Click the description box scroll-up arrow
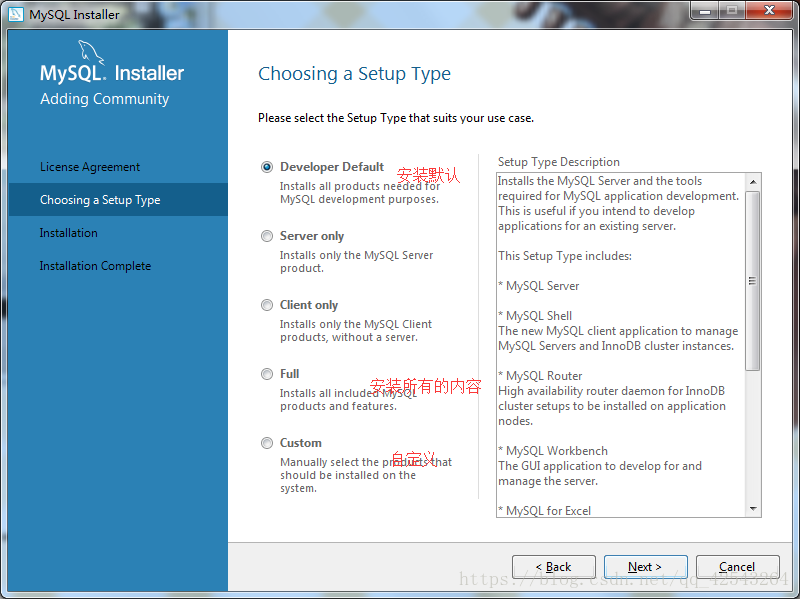Screen dimensions: 800x599 753,182
